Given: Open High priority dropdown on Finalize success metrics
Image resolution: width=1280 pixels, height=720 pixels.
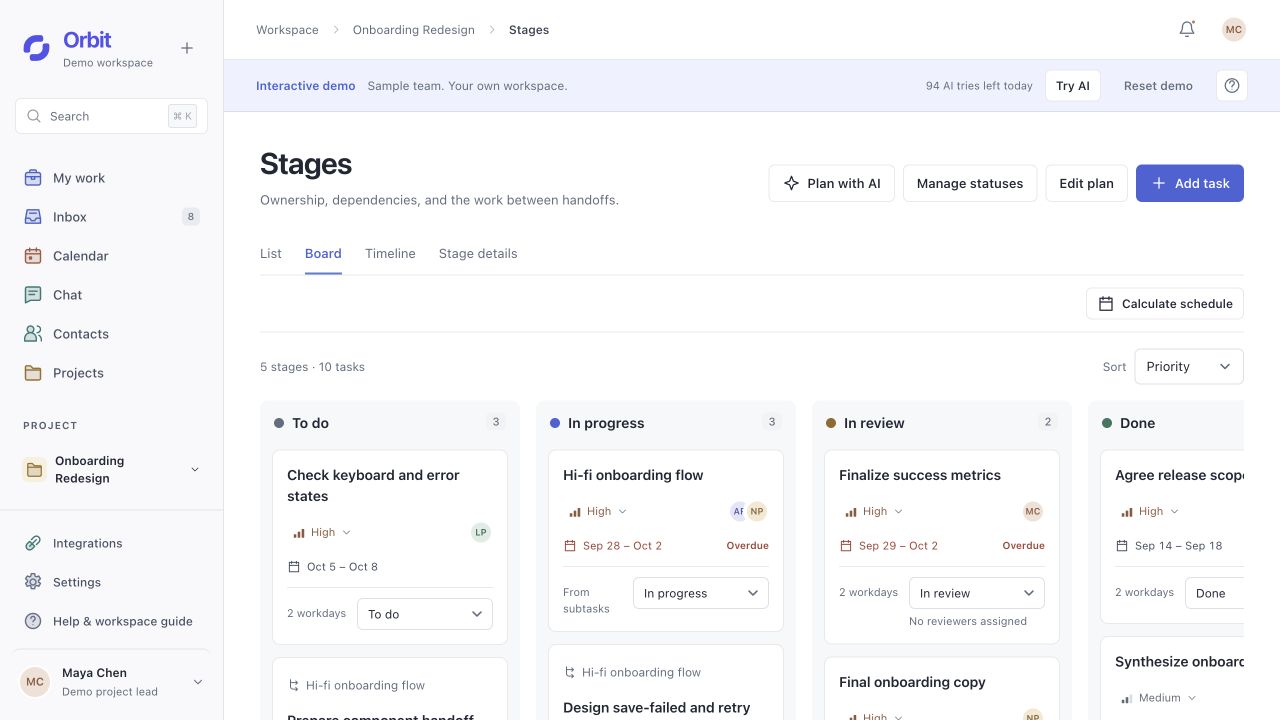Looking at the screenshot, I should [x=874, y=512].
